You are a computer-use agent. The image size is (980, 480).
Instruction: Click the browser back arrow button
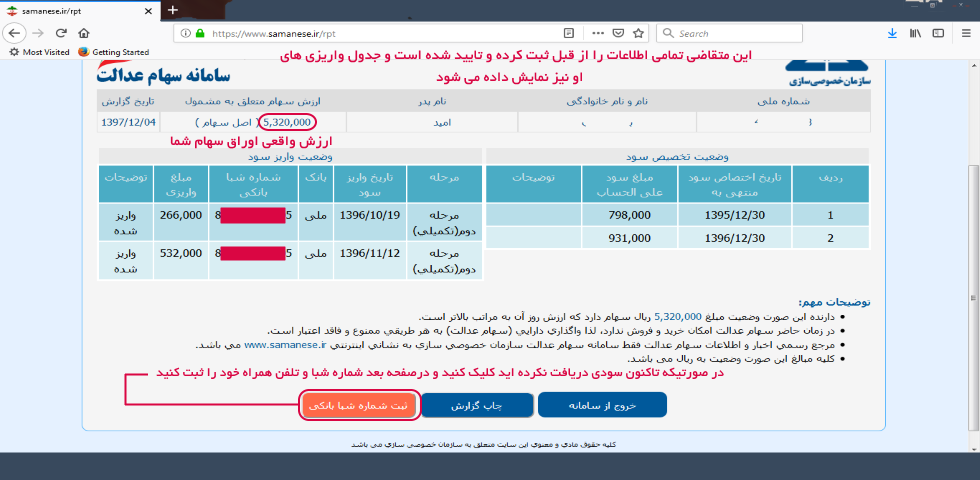(14, 32)
